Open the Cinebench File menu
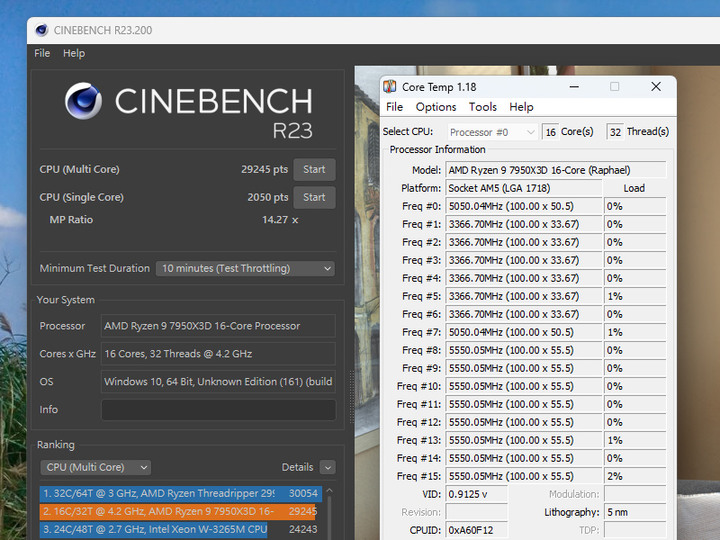720x540 pixels. (42, 53)
